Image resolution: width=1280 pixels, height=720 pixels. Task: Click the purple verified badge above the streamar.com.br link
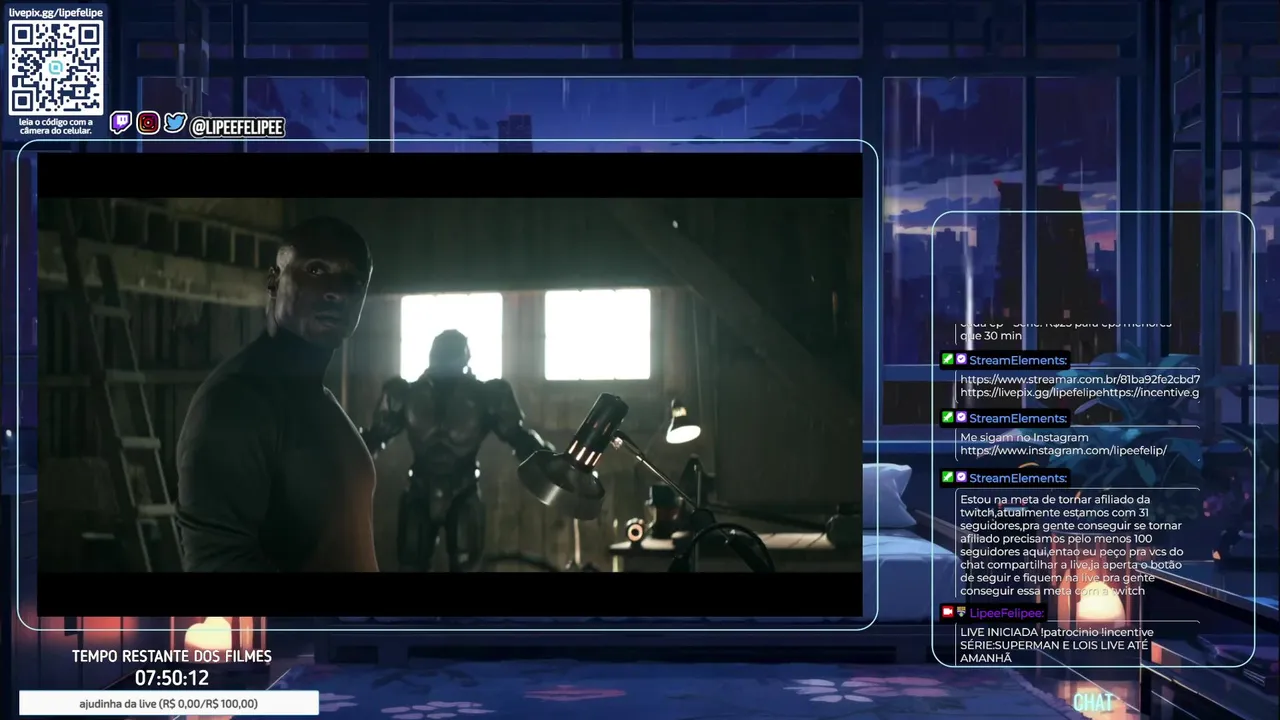click(961, 359)
